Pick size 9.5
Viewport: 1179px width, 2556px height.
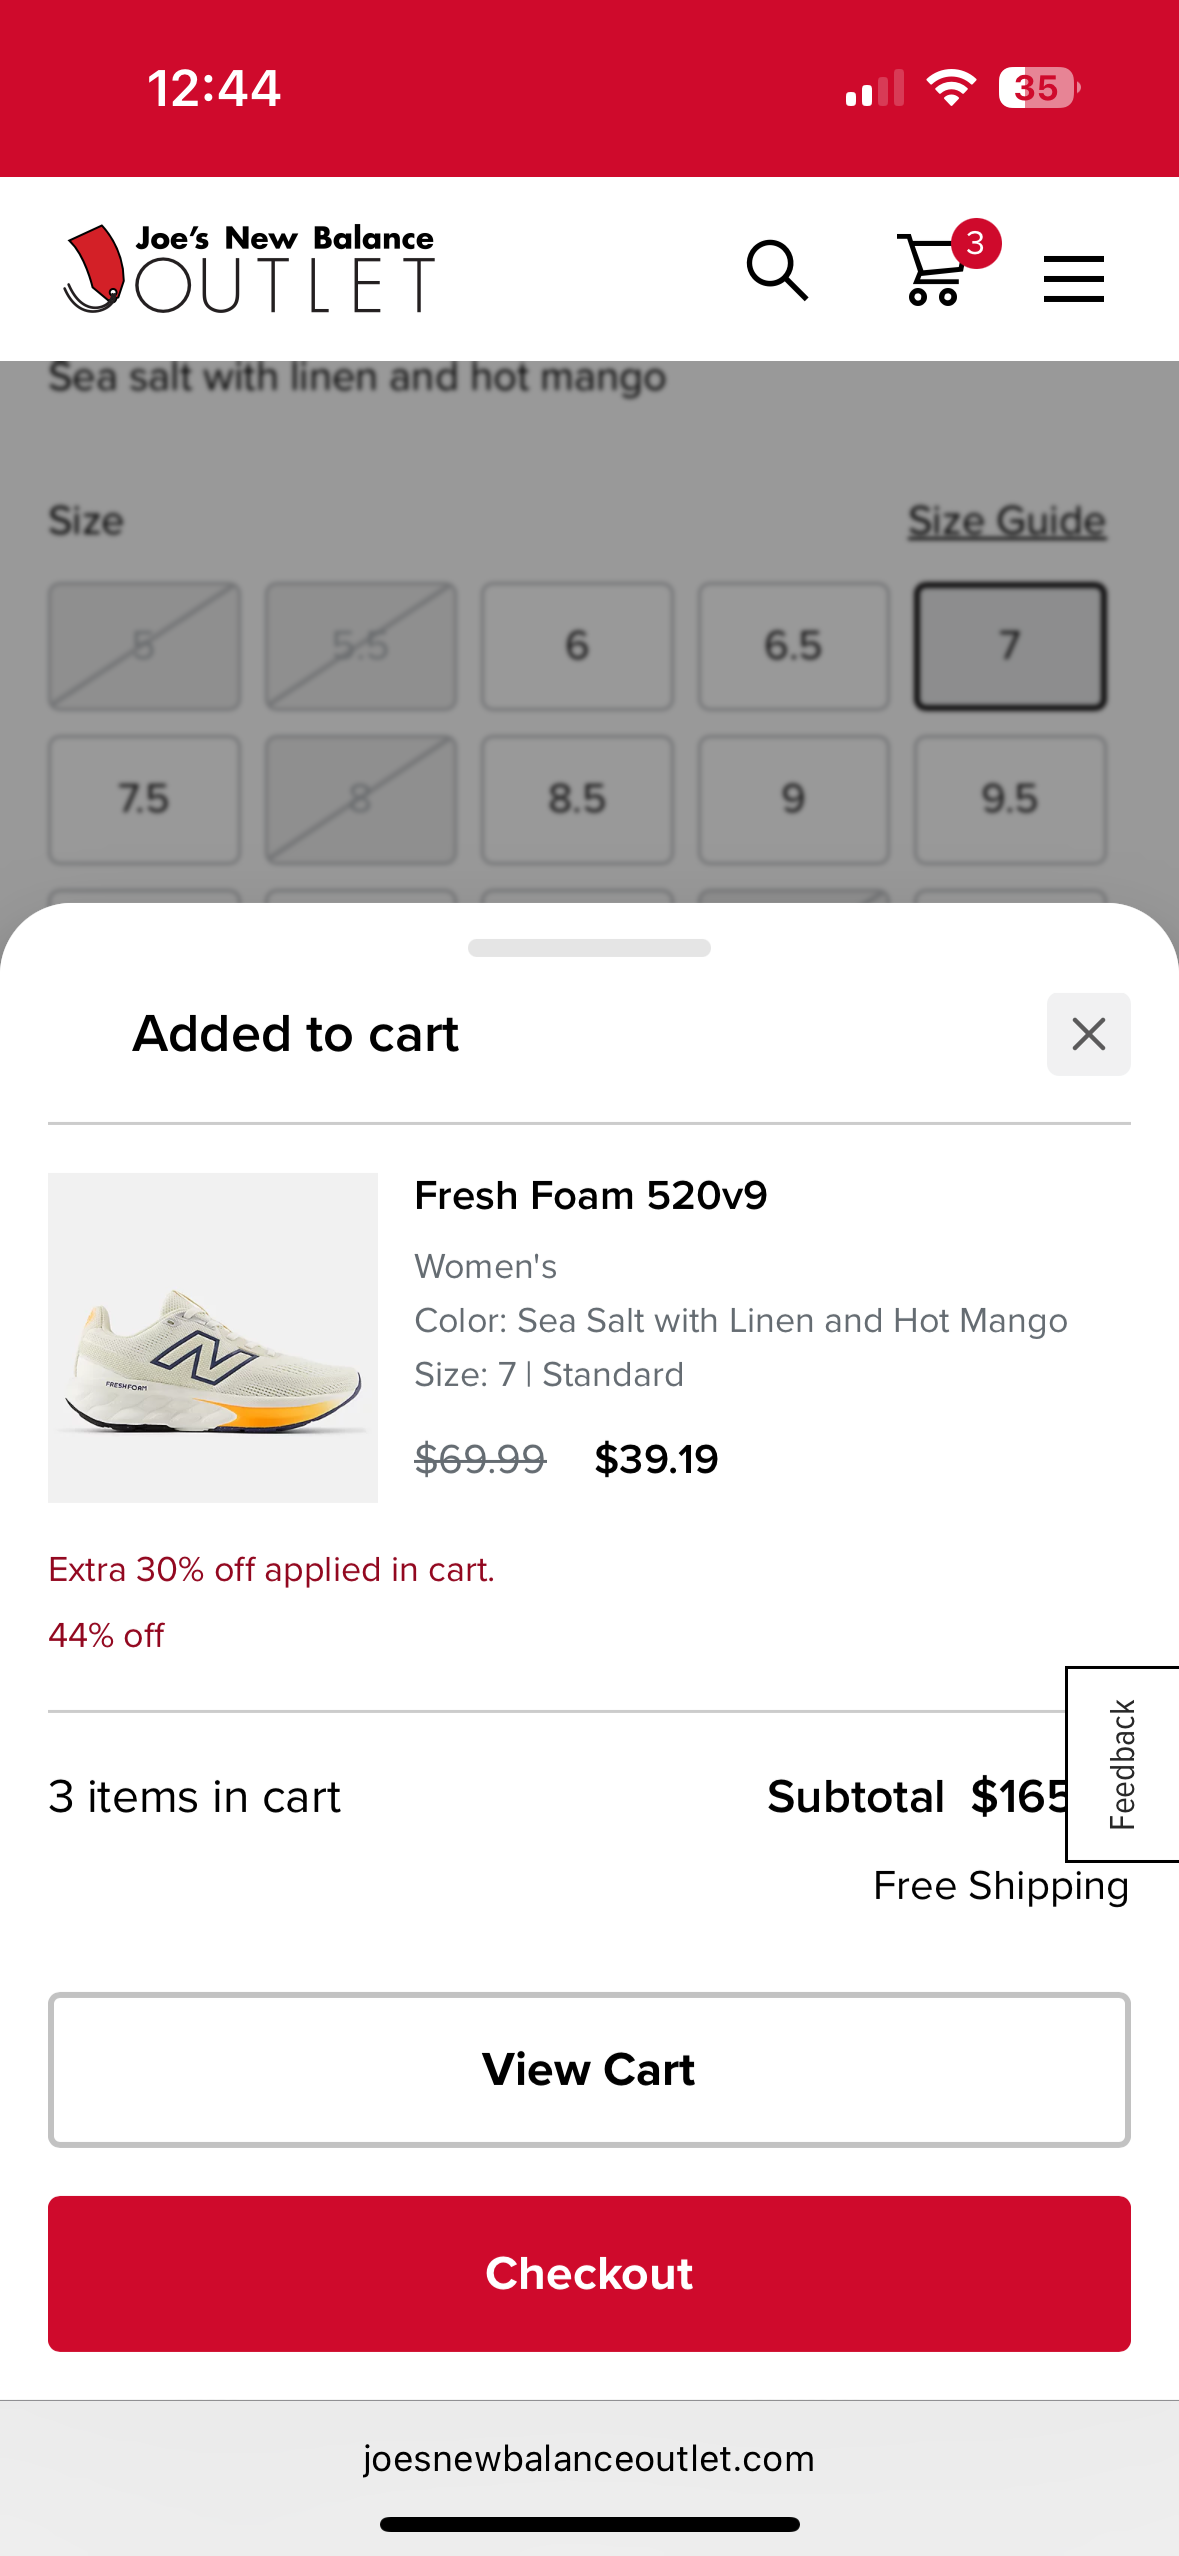click(x=1010, y=799)
